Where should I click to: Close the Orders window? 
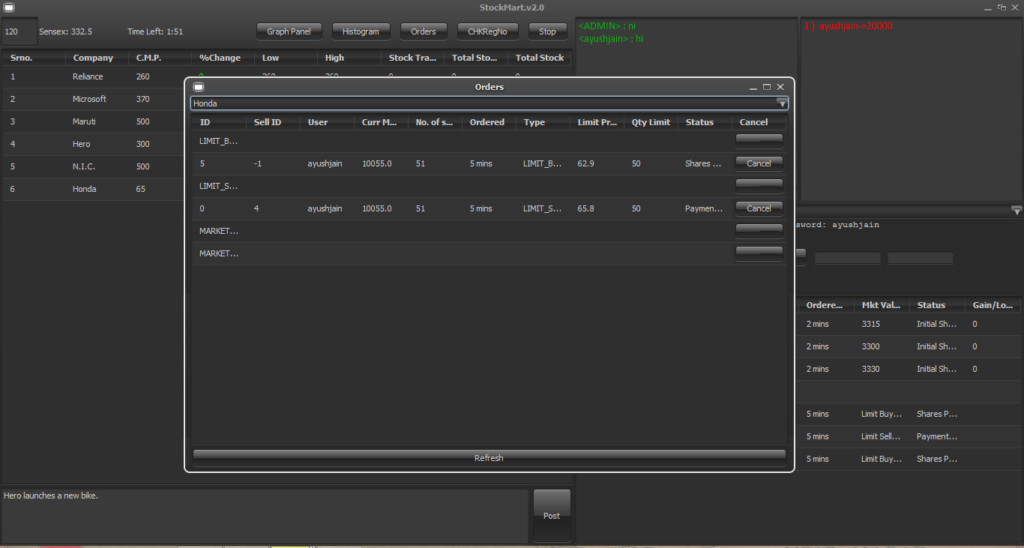(x=780, y=87)
